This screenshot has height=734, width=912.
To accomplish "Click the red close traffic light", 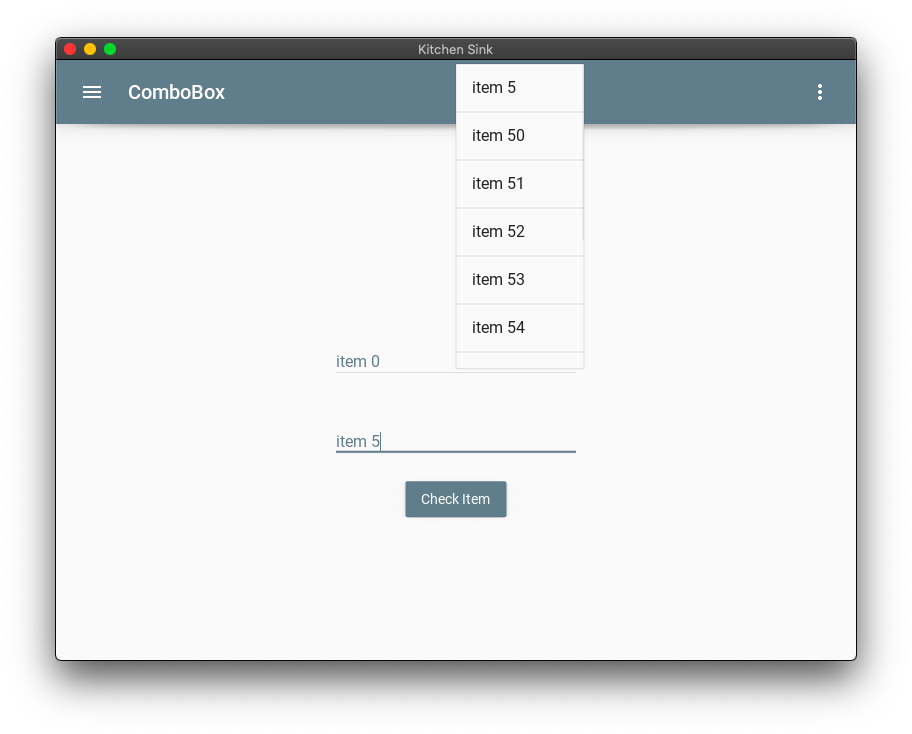I will click(x=70, y=48).
